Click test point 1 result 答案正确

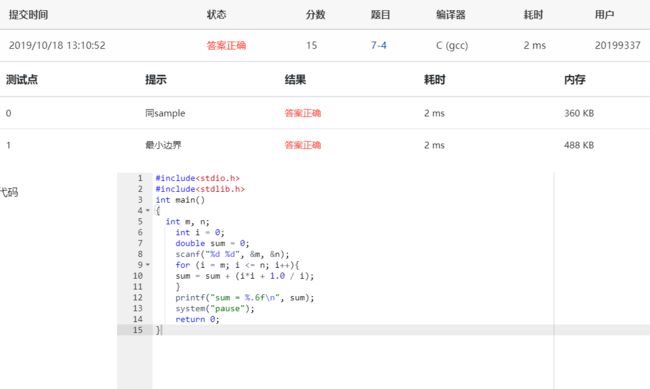(x=303, y=145)
